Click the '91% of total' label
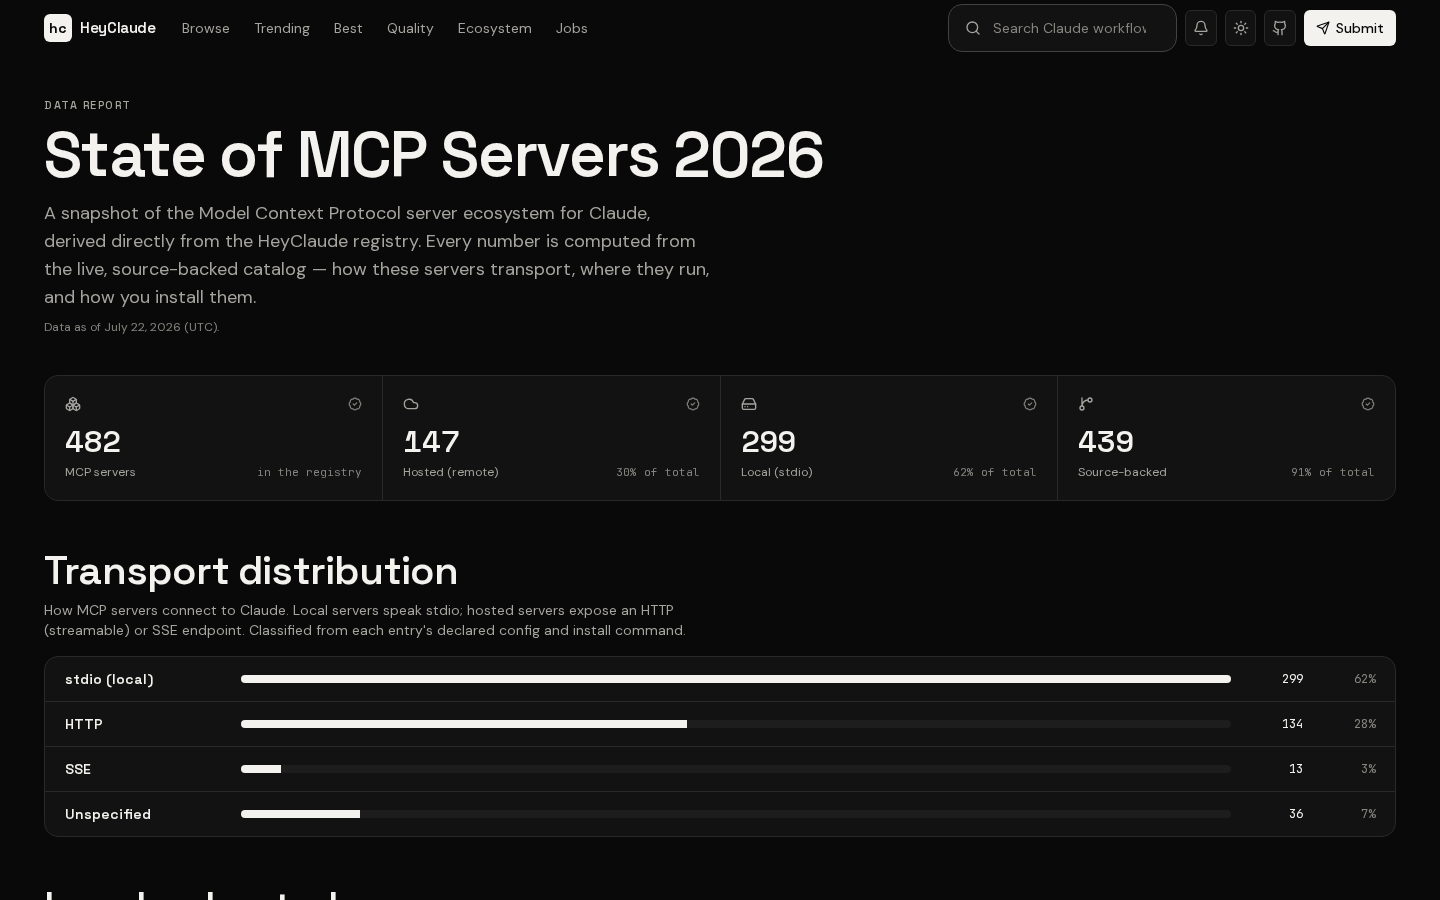 tap(1333, 472)
